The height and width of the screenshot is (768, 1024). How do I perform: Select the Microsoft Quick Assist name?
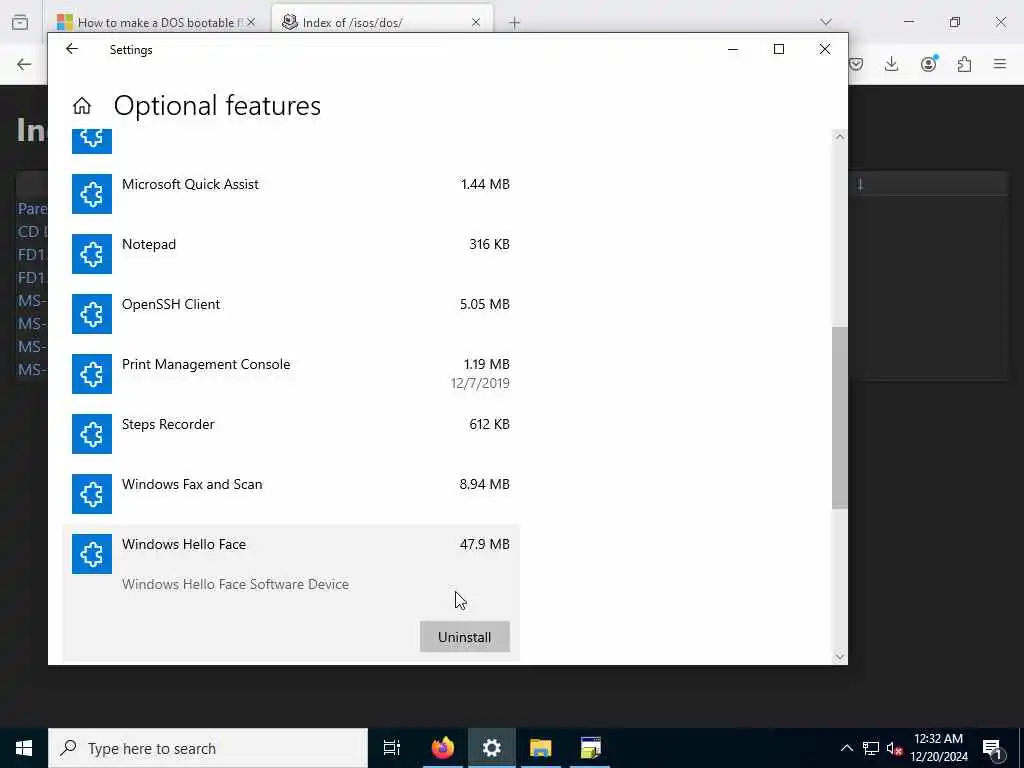tap(190, 184)
